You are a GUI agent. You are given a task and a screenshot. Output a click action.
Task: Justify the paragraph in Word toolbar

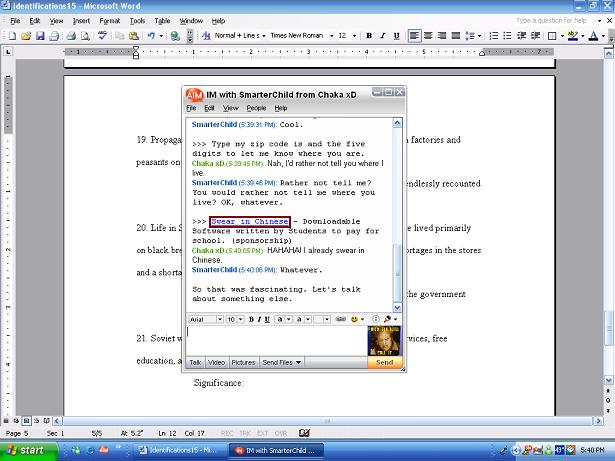[455, 36]
